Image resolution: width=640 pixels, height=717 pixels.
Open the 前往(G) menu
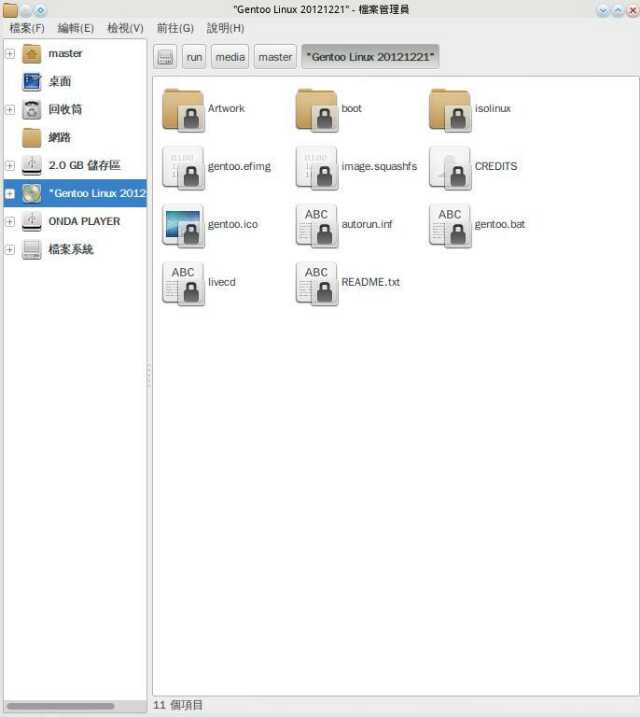[175, 28]
